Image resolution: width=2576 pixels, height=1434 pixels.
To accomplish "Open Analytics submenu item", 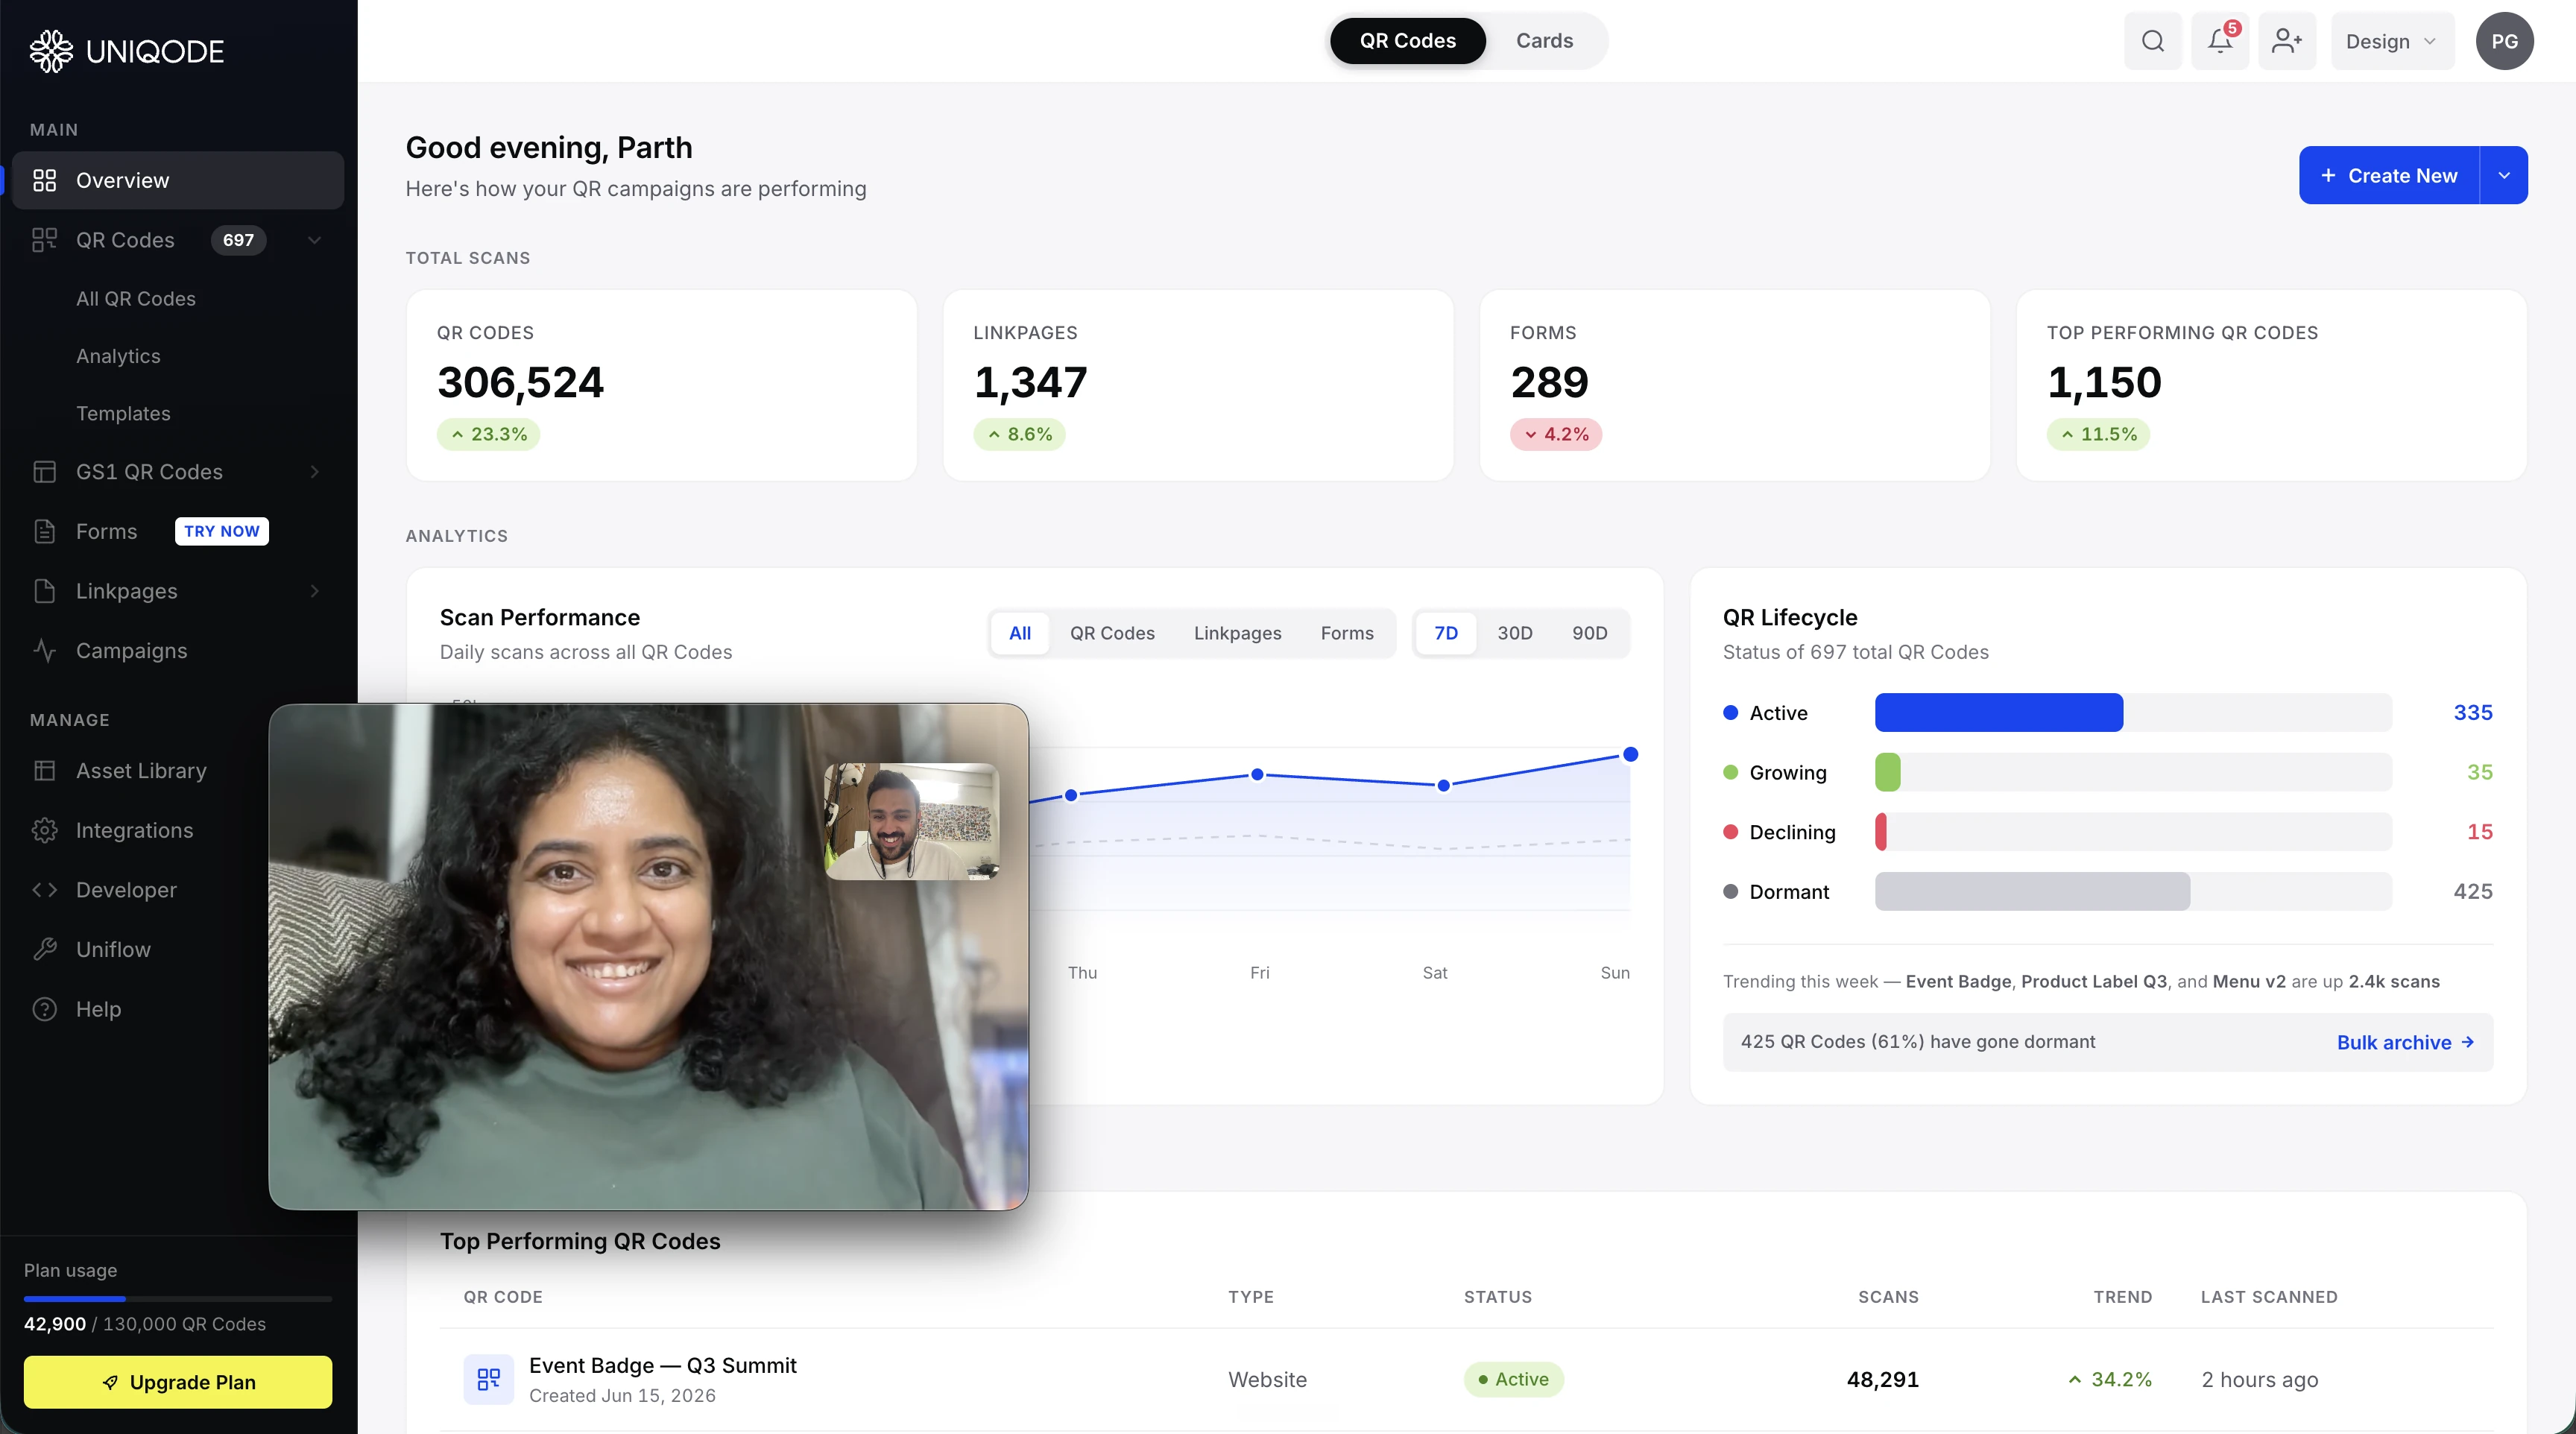I will 118,356.
